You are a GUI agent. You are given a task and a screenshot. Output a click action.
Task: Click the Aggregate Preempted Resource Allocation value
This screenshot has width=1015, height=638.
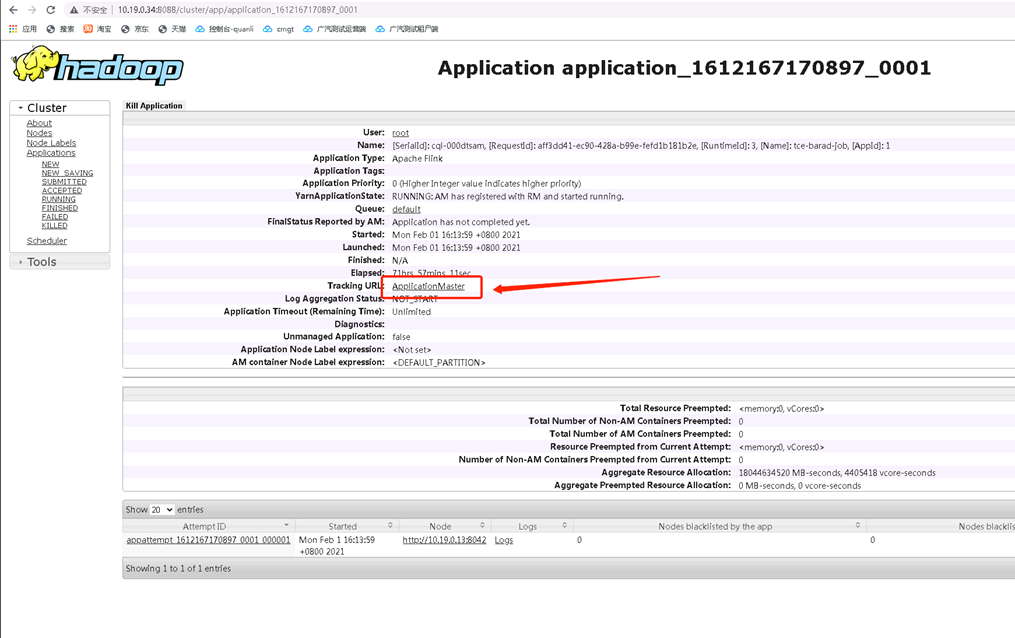800,486
